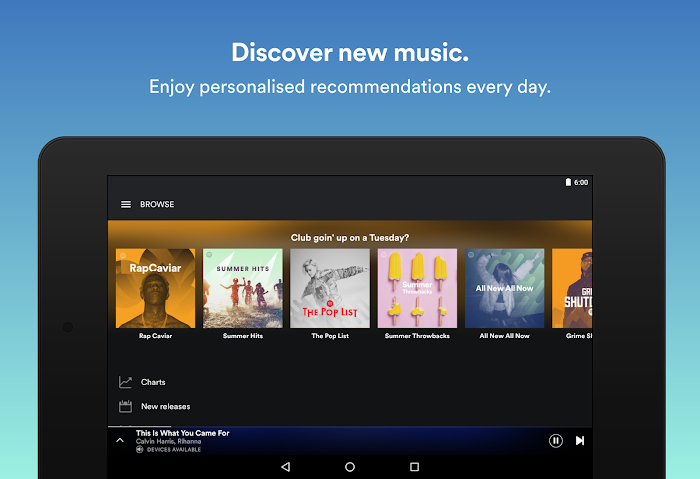
Task: Open the hamburger menu next to Browse
Action: [126, 204]
